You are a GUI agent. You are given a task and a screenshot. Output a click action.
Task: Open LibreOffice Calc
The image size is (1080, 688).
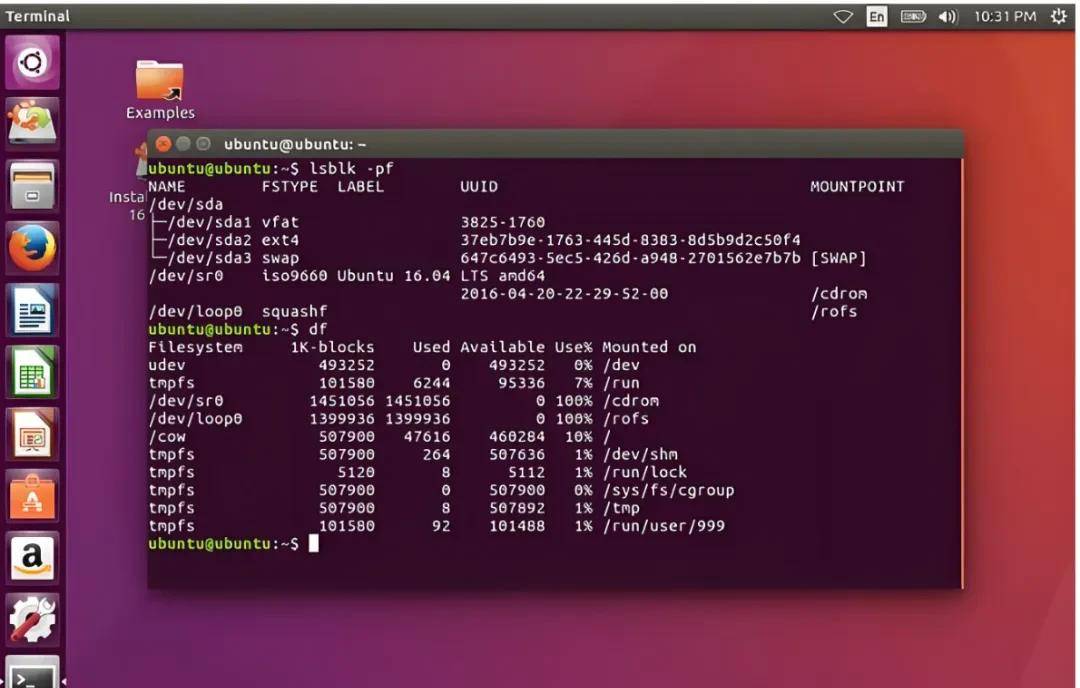32,372
